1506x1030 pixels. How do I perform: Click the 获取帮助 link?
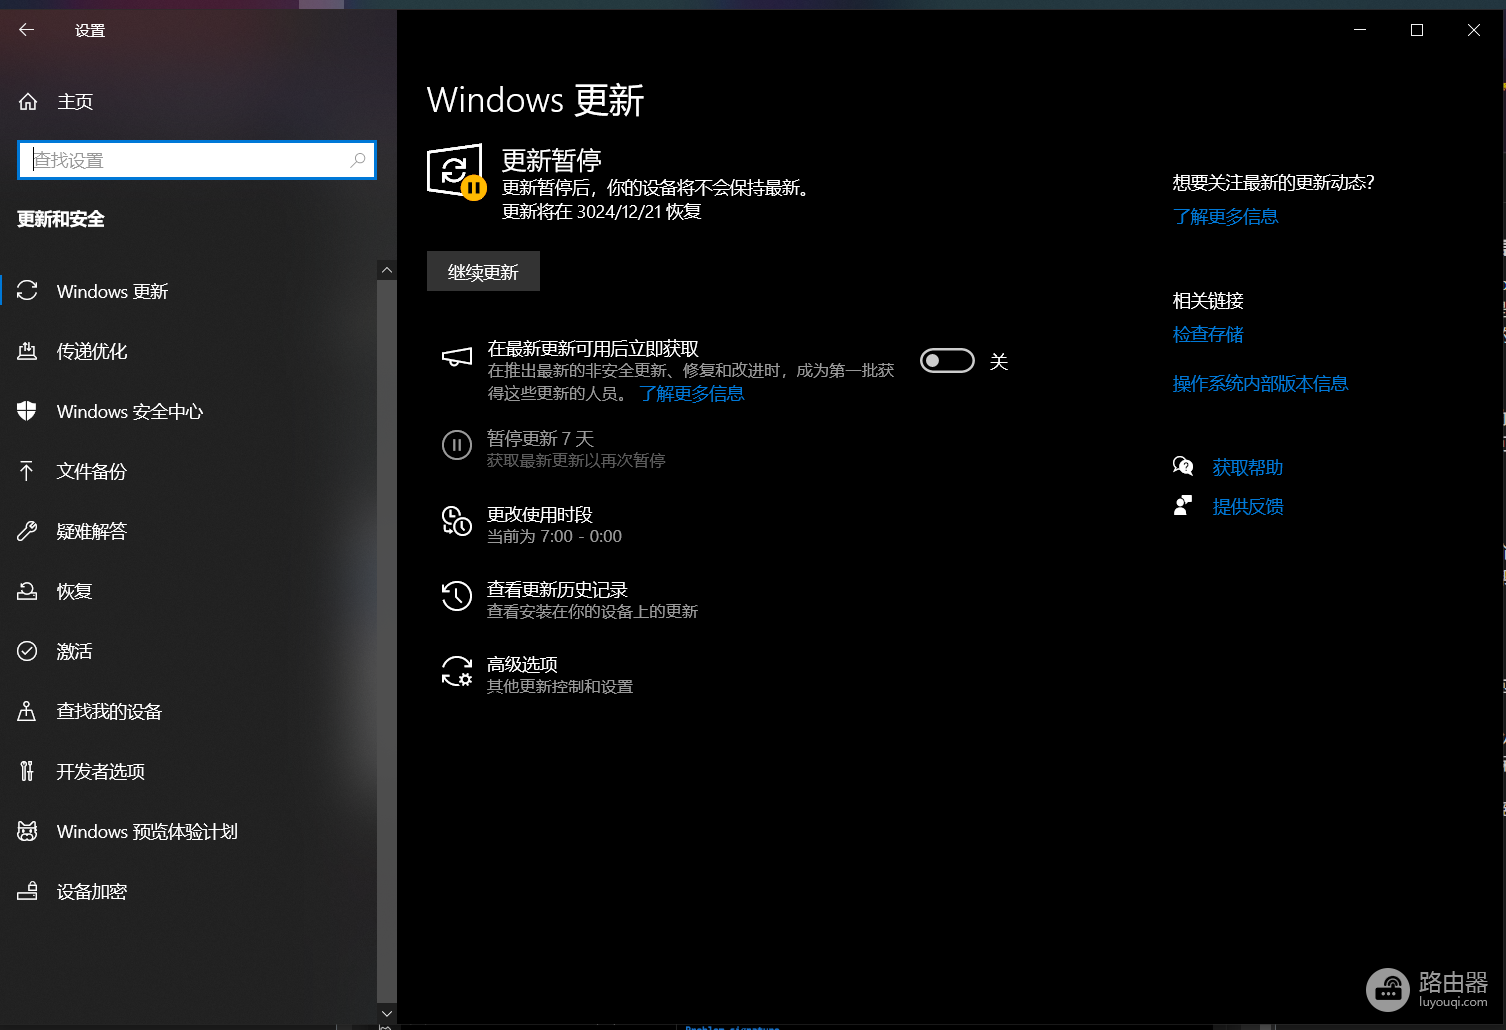[x=1247, y=467]
